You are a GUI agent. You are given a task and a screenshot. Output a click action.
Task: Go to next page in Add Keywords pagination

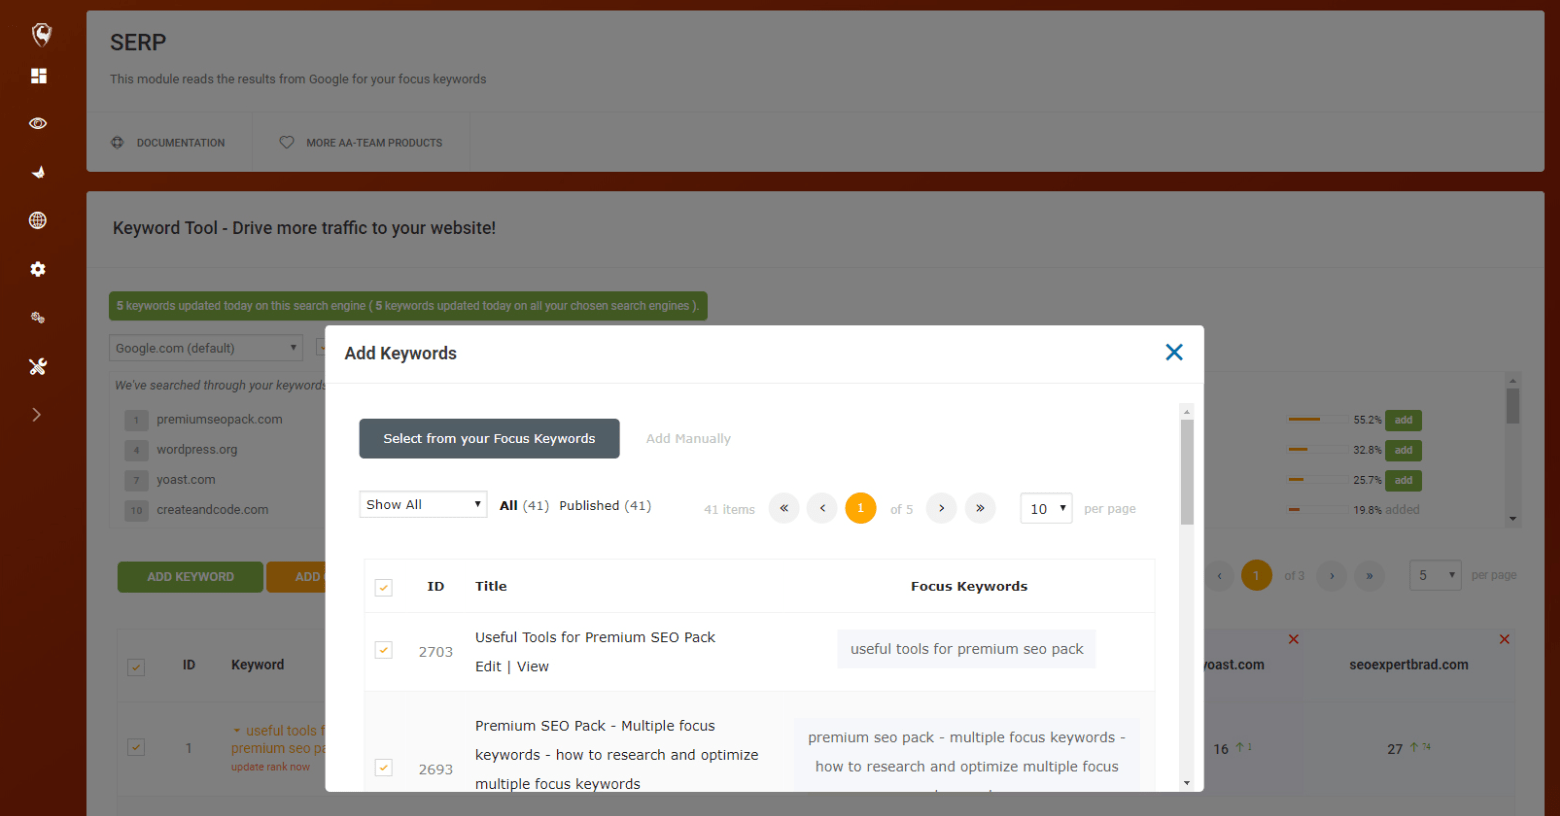pyautogui.click(x=941, y=508)
